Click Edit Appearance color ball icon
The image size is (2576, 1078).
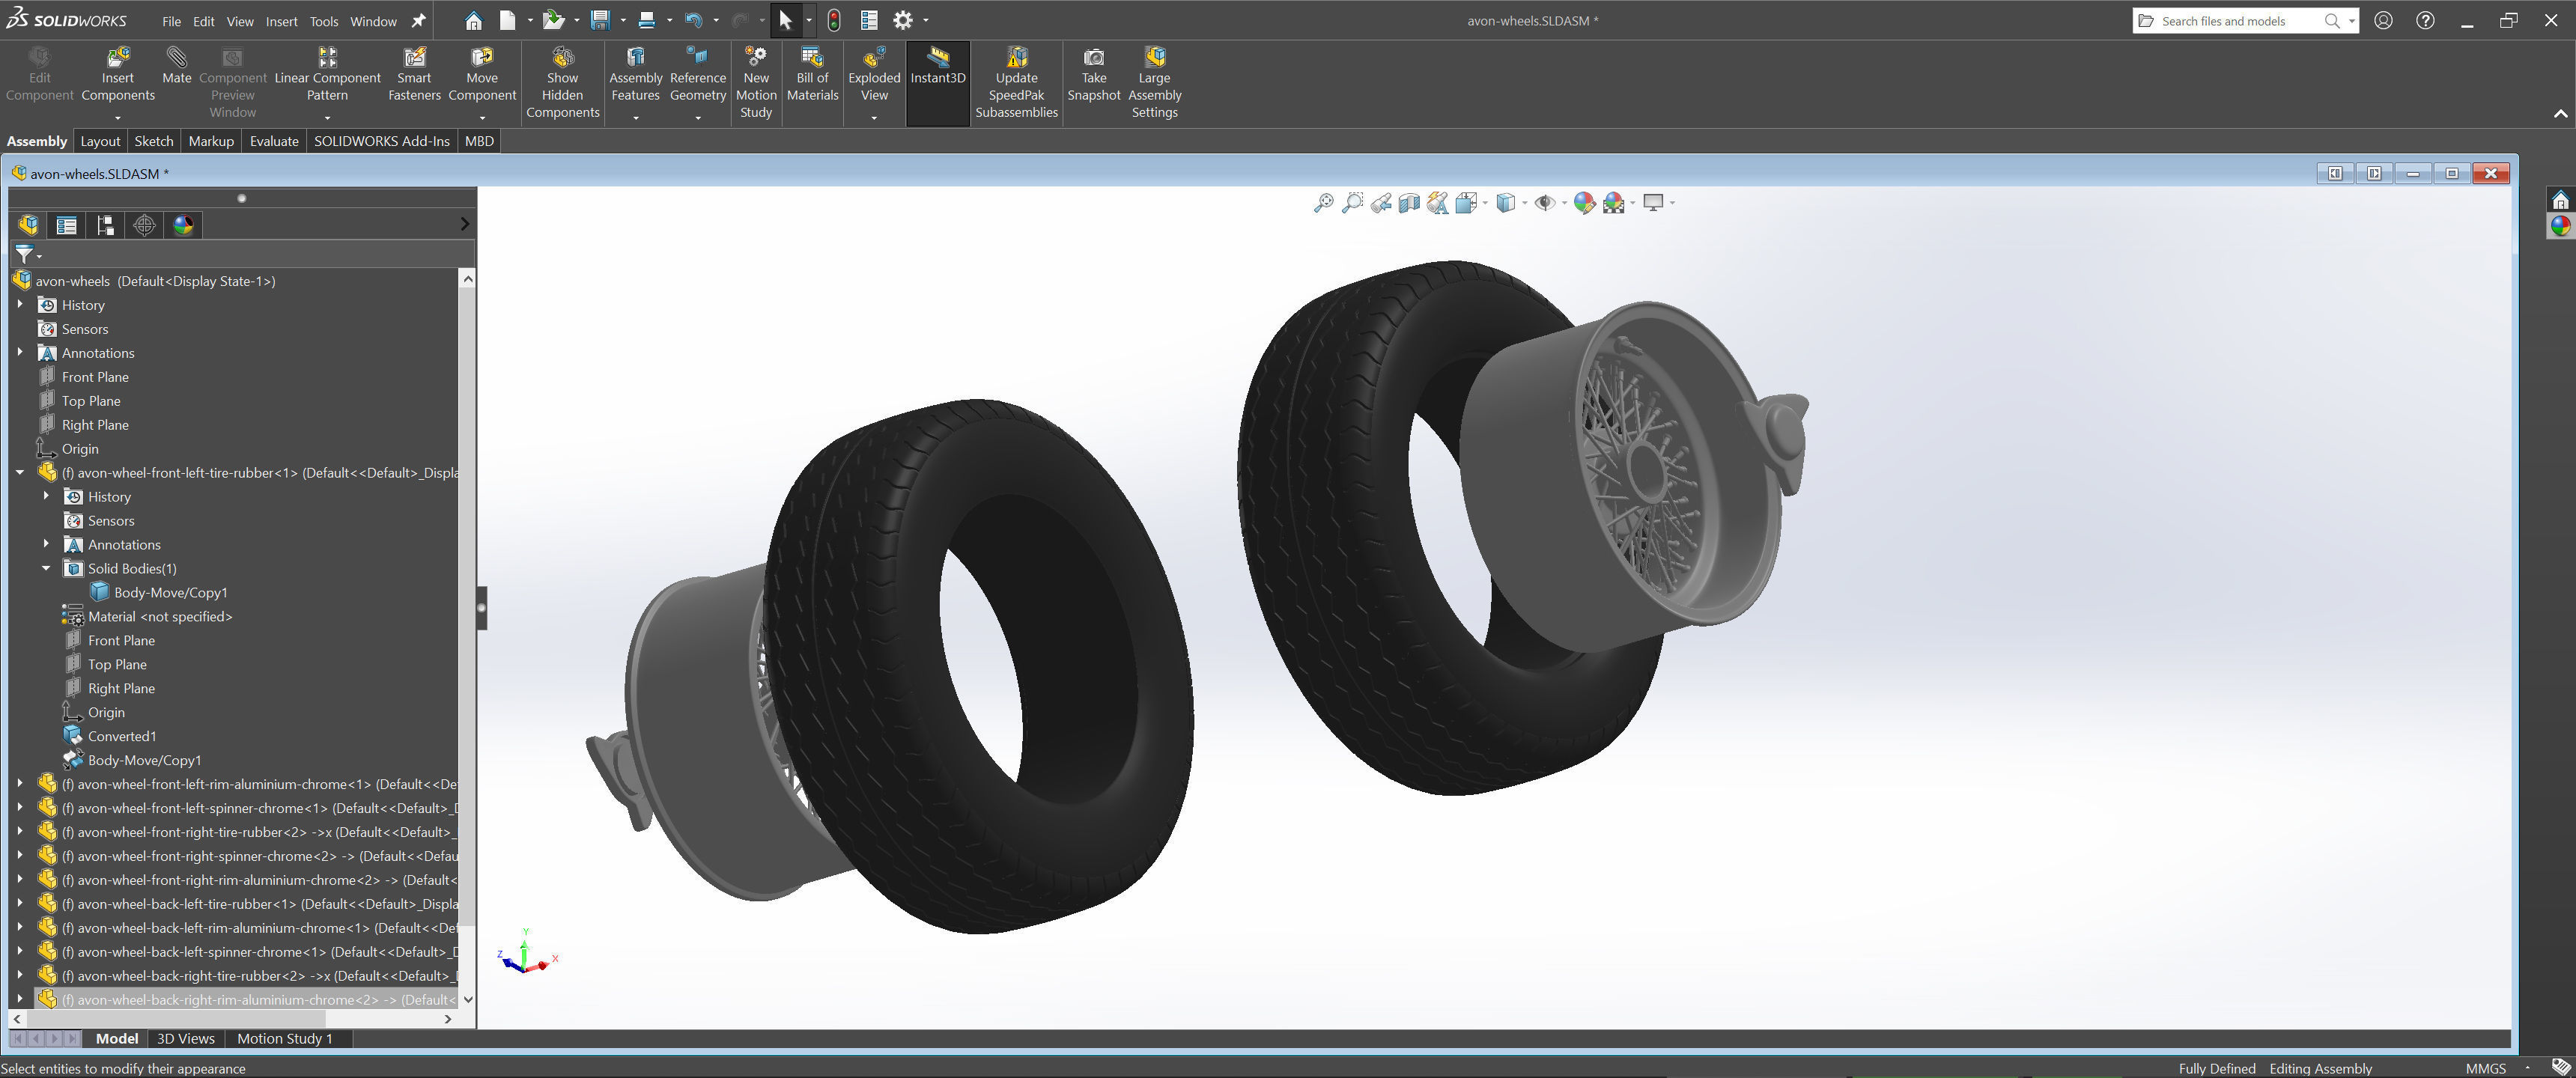pos(1584,203)
